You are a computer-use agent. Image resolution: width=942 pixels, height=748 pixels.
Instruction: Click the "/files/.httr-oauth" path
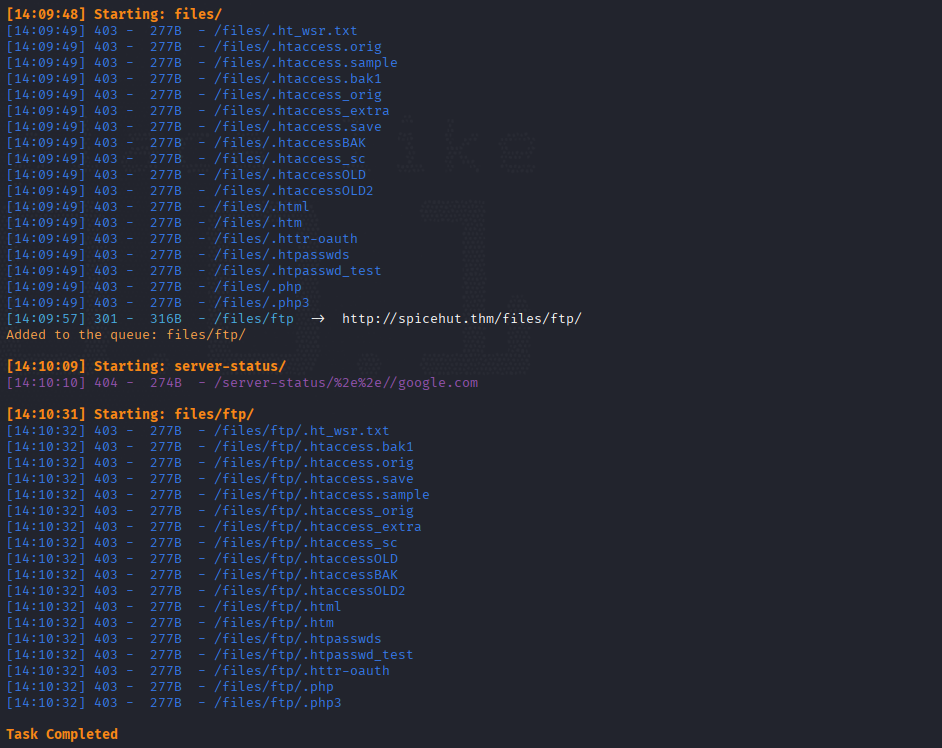285,239
